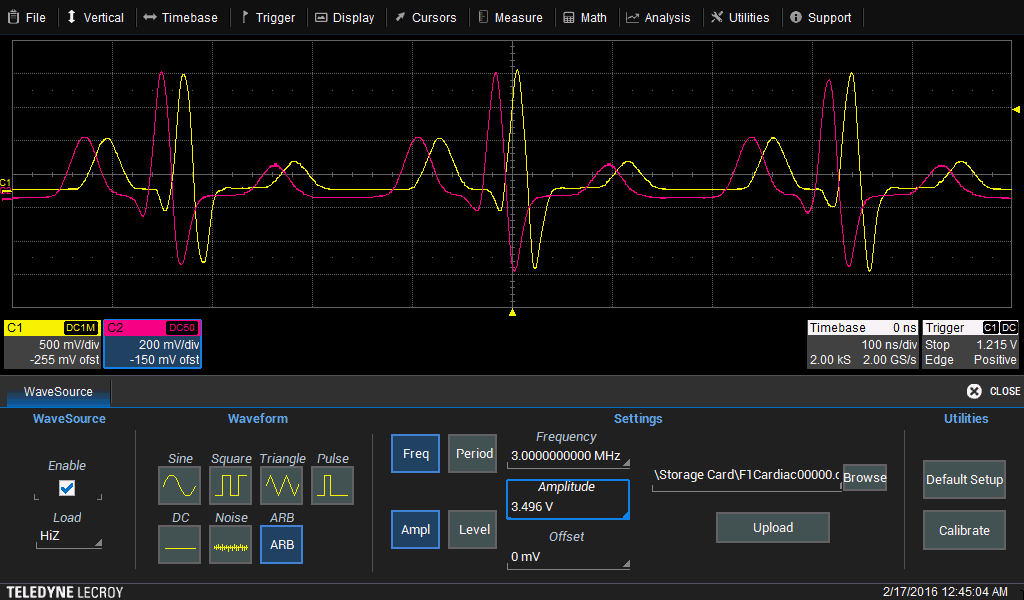Click the trigger level marker on right edge
The image size is (1024, 600).
1016,109
